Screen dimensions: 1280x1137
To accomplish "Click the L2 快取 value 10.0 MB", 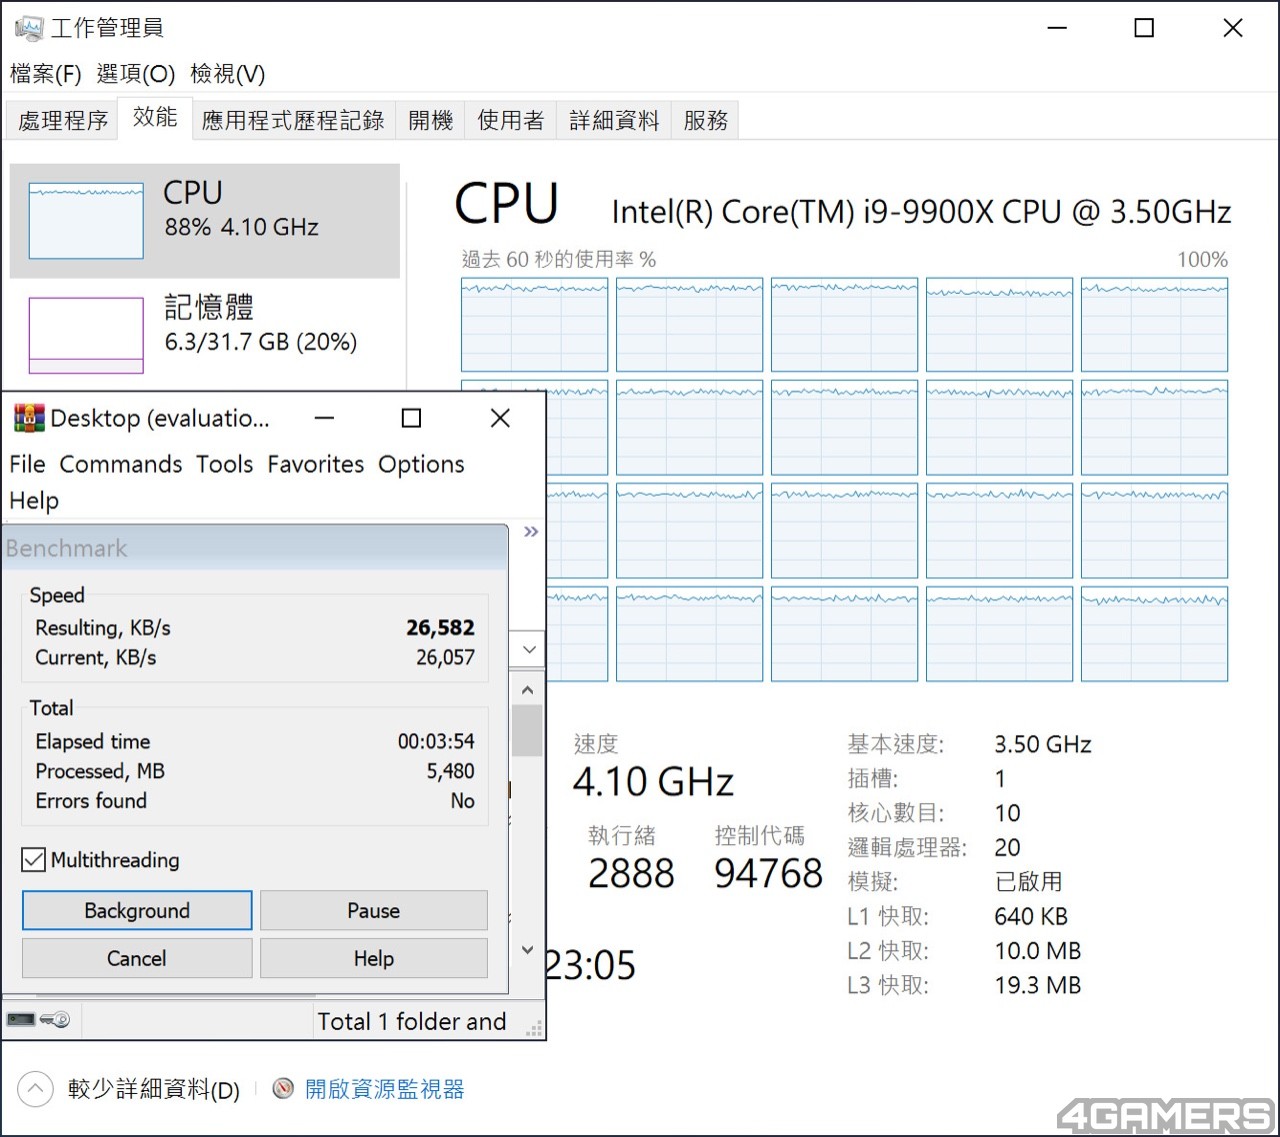I will point(1038,951).
